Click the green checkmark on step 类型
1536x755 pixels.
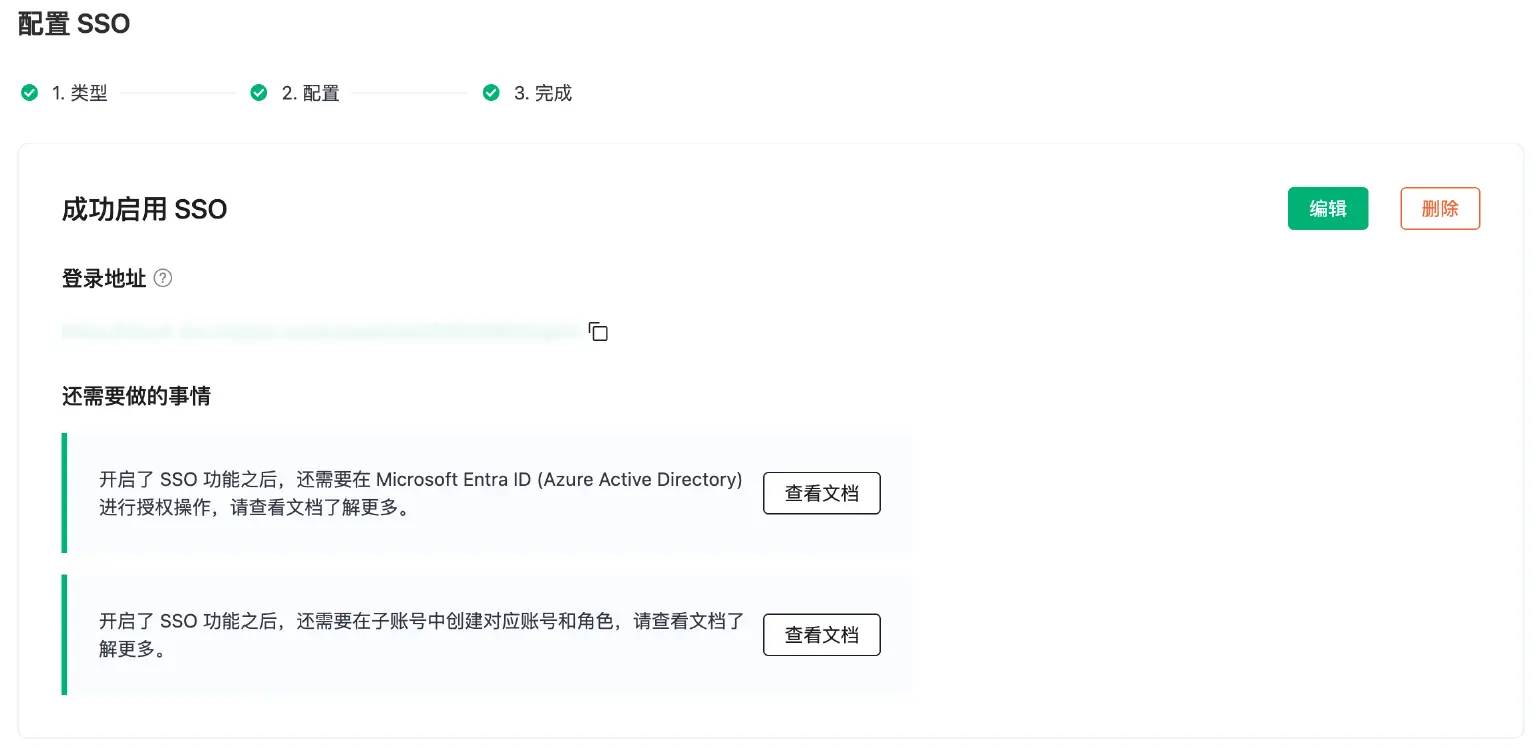29,92
